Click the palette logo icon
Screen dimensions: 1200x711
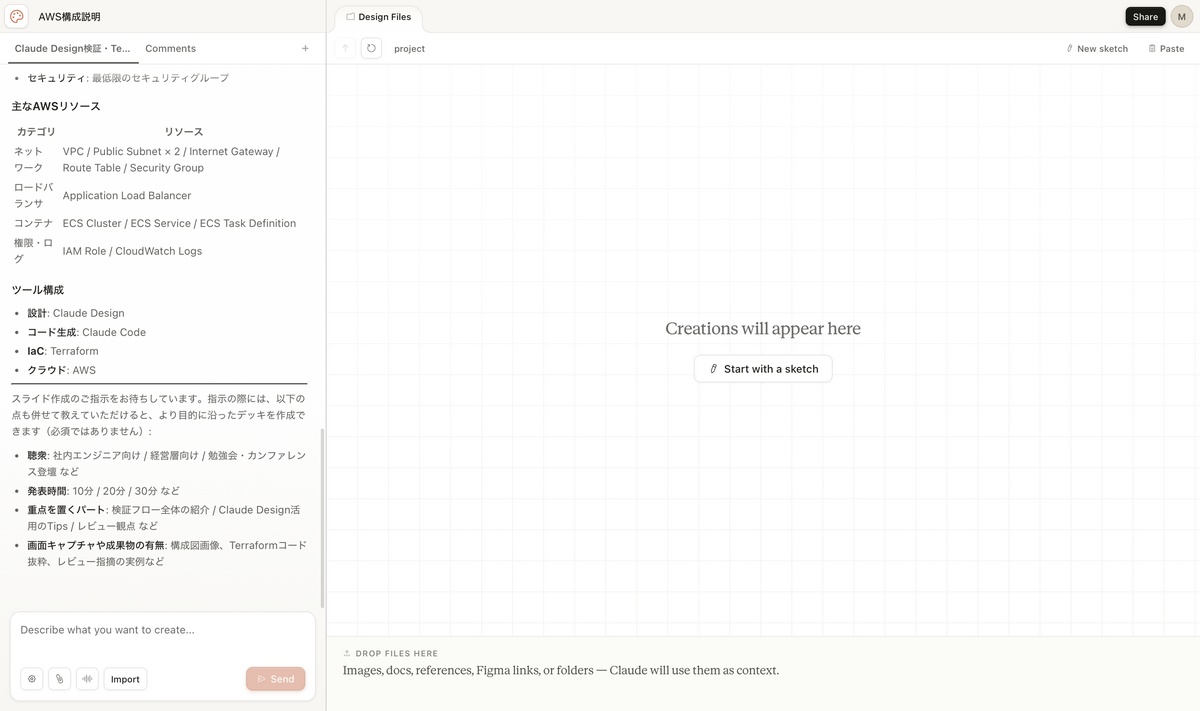(17, 16)
